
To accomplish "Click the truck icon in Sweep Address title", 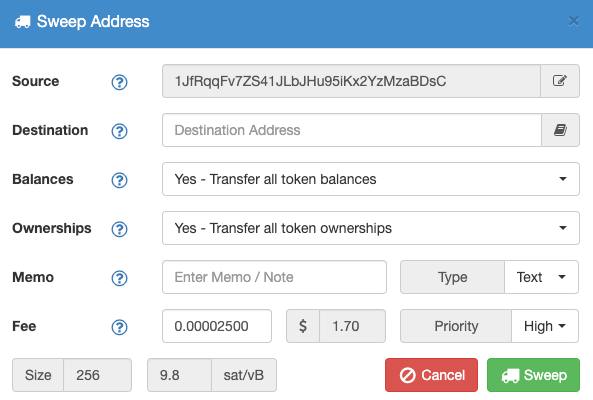I will tap(23, 22).
